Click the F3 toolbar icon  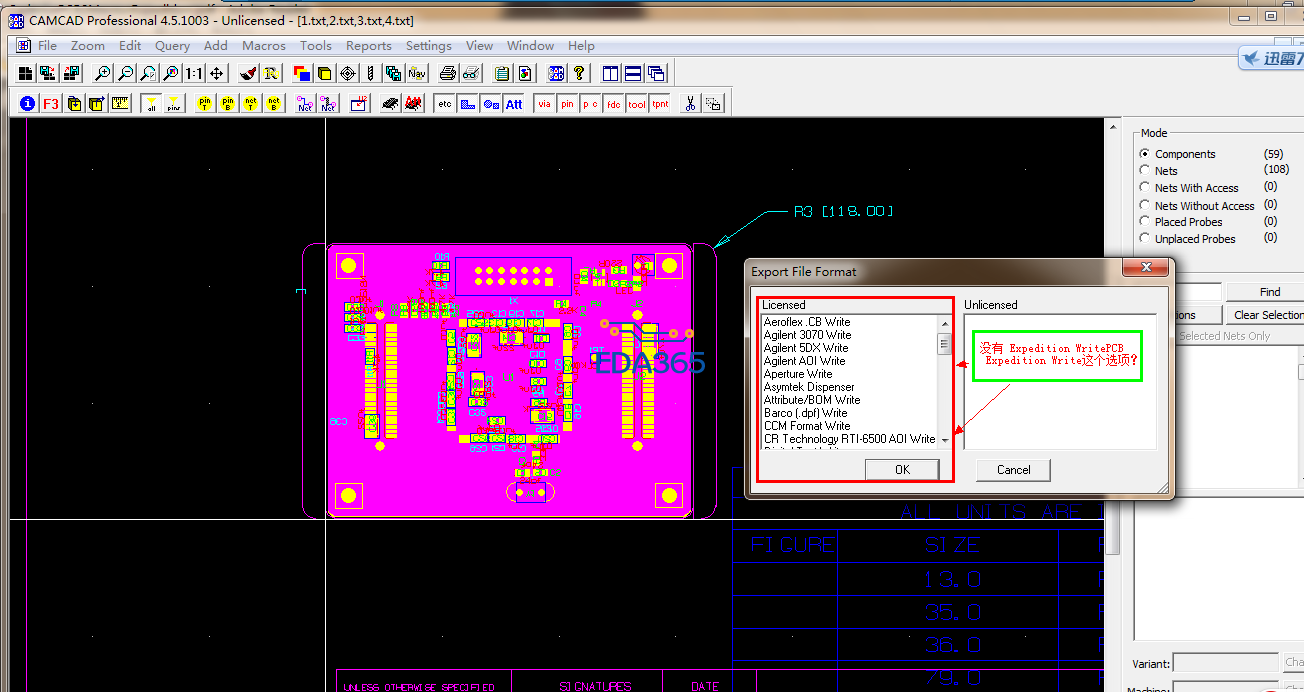pyautogui.click(x=50, y=103)
